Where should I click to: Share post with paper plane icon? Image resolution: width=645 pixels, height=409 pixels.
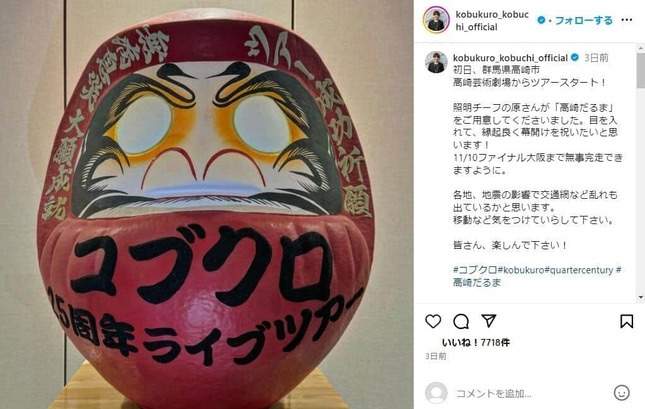(489, 321)
